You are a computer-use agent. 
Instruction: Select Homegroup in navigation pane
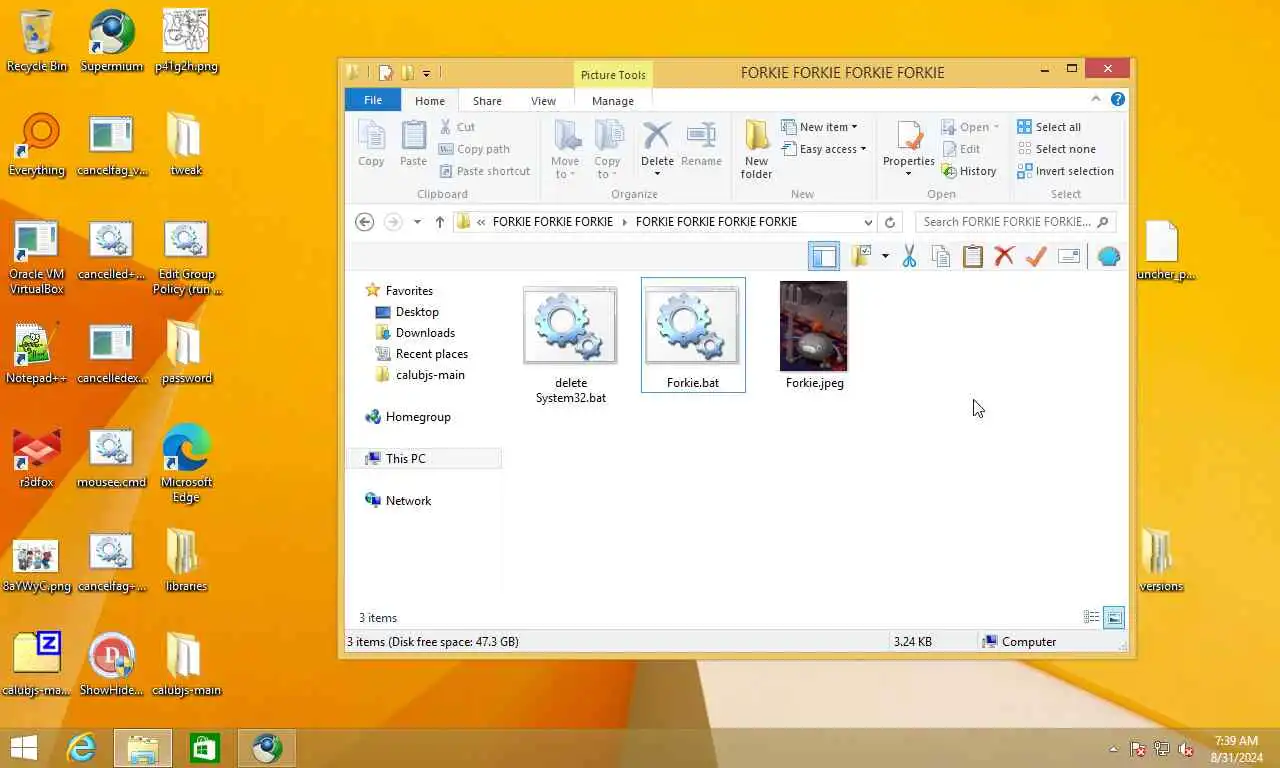(418, 417)
